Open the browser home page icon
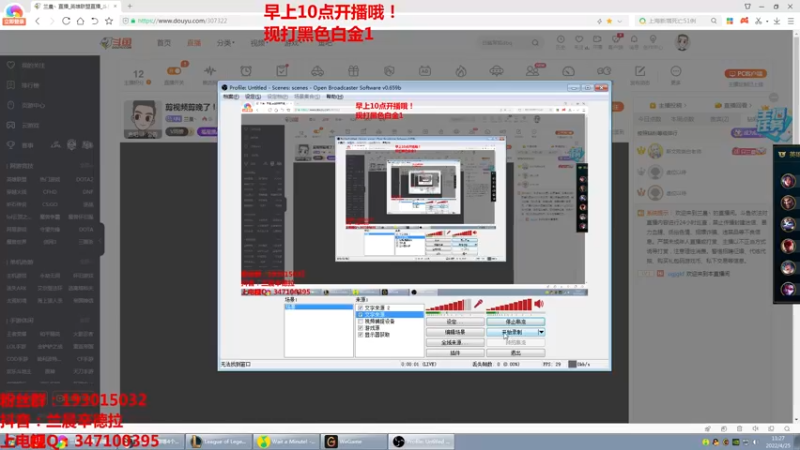This screenshot has width=800, height=450. [x=81, y=21]
